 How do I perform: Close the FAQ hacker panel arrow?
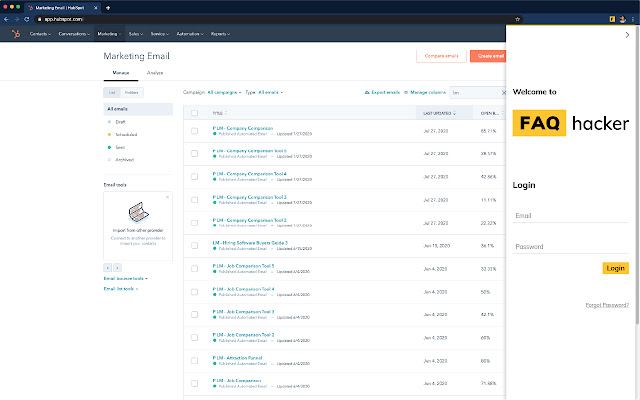tap(627, 35)
